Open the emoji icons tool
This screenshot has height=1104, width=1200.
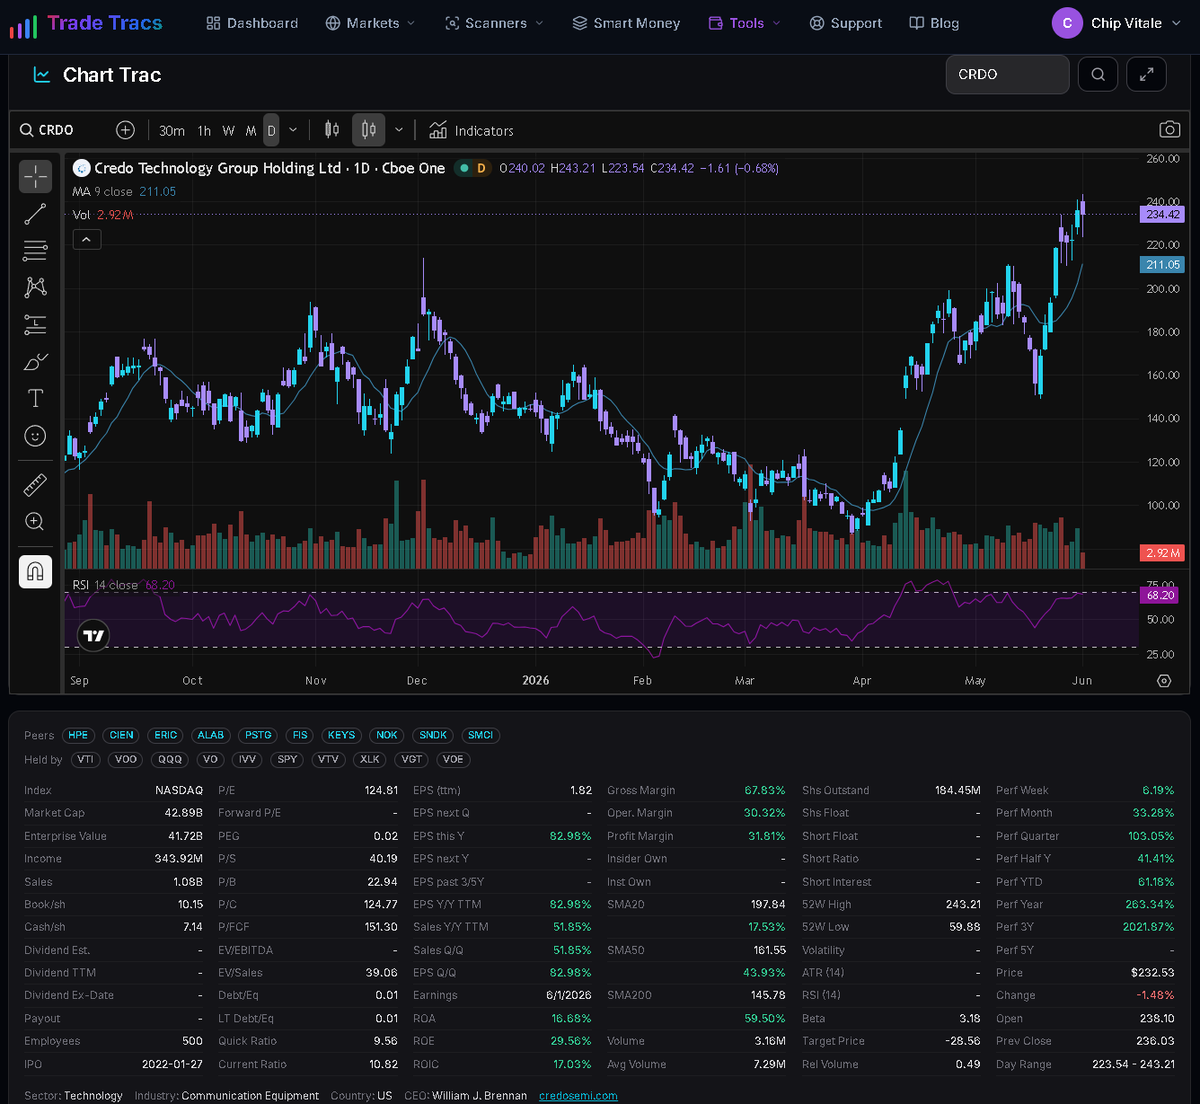35,435
